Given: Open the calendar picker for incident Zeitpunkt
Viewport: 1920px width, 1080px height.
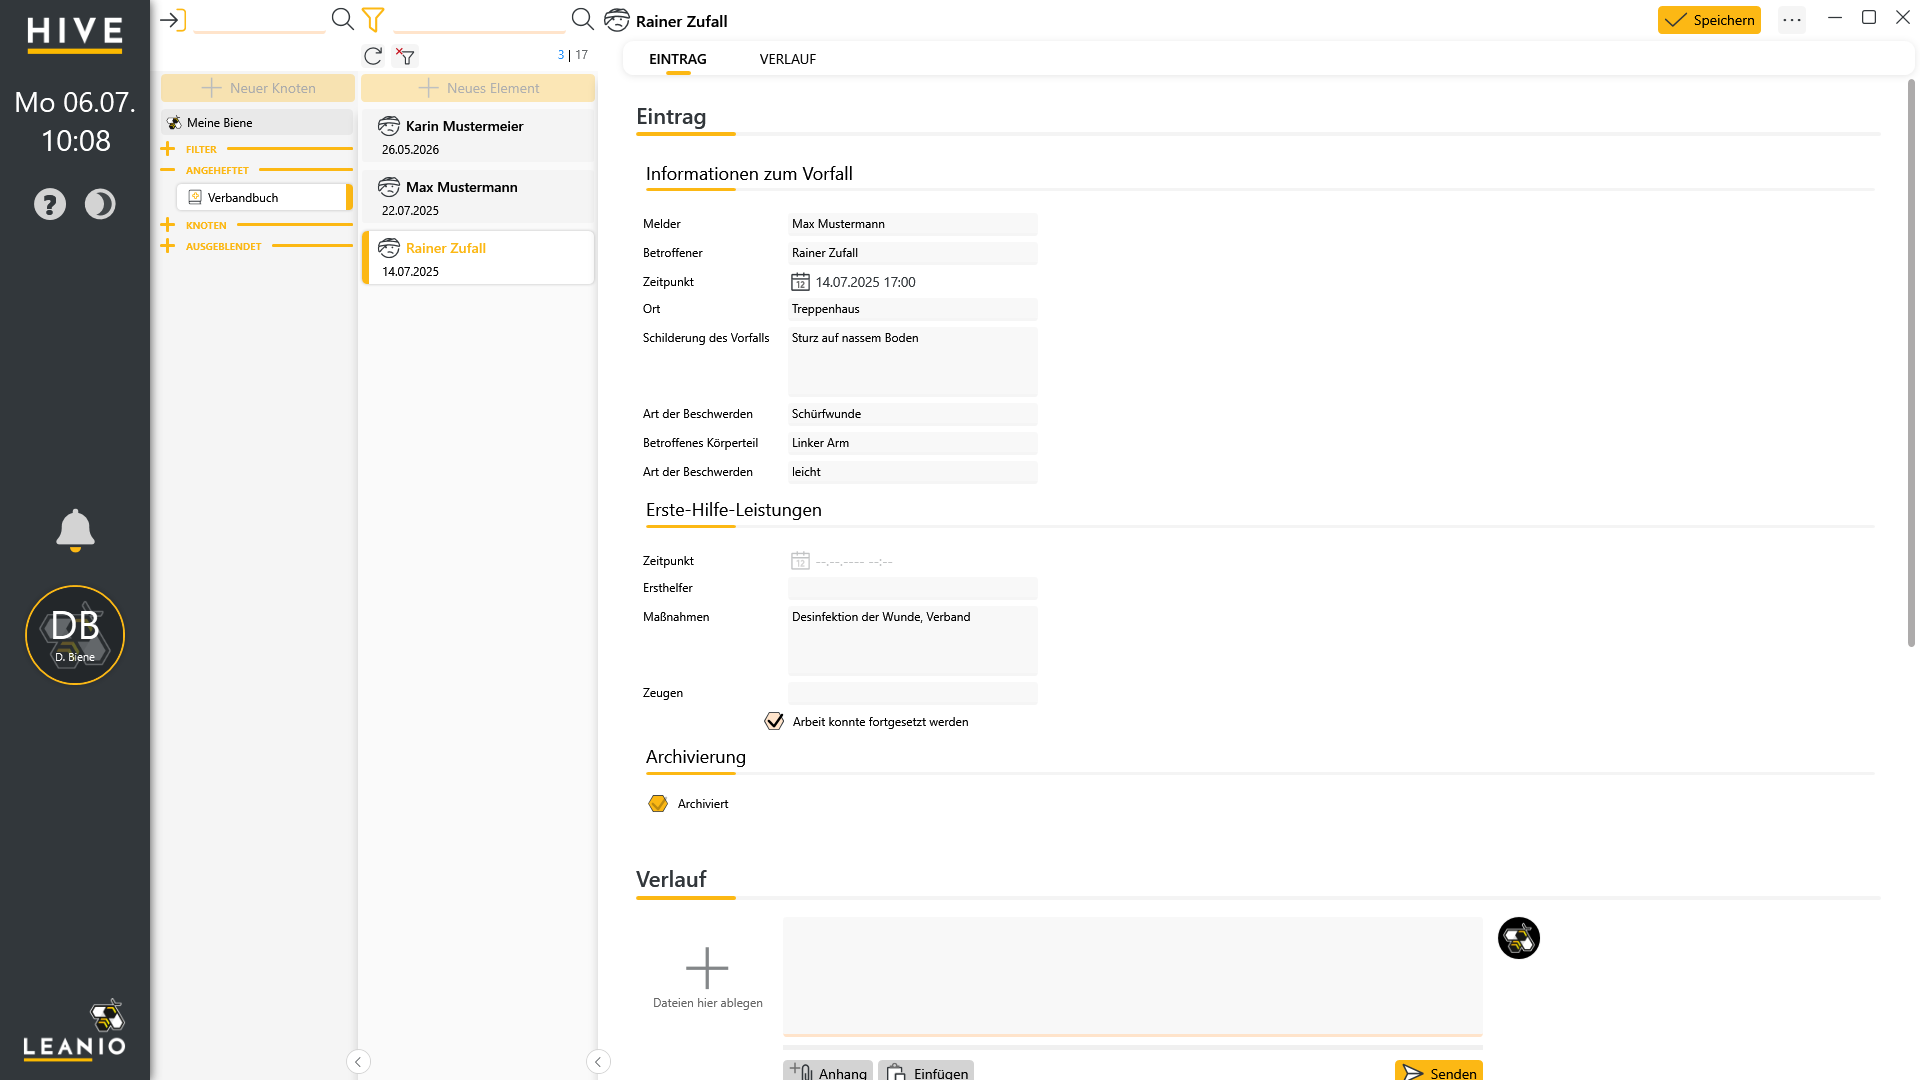Looking at the screenshot, I should (x=801, y=282).
